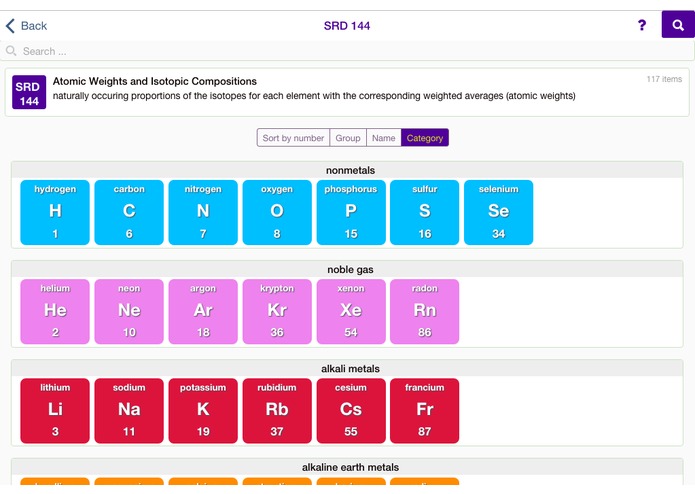This screenshot has width=695, height=494.
Task: Choose the oxygen O tile
Action: (x=277, y=212)
